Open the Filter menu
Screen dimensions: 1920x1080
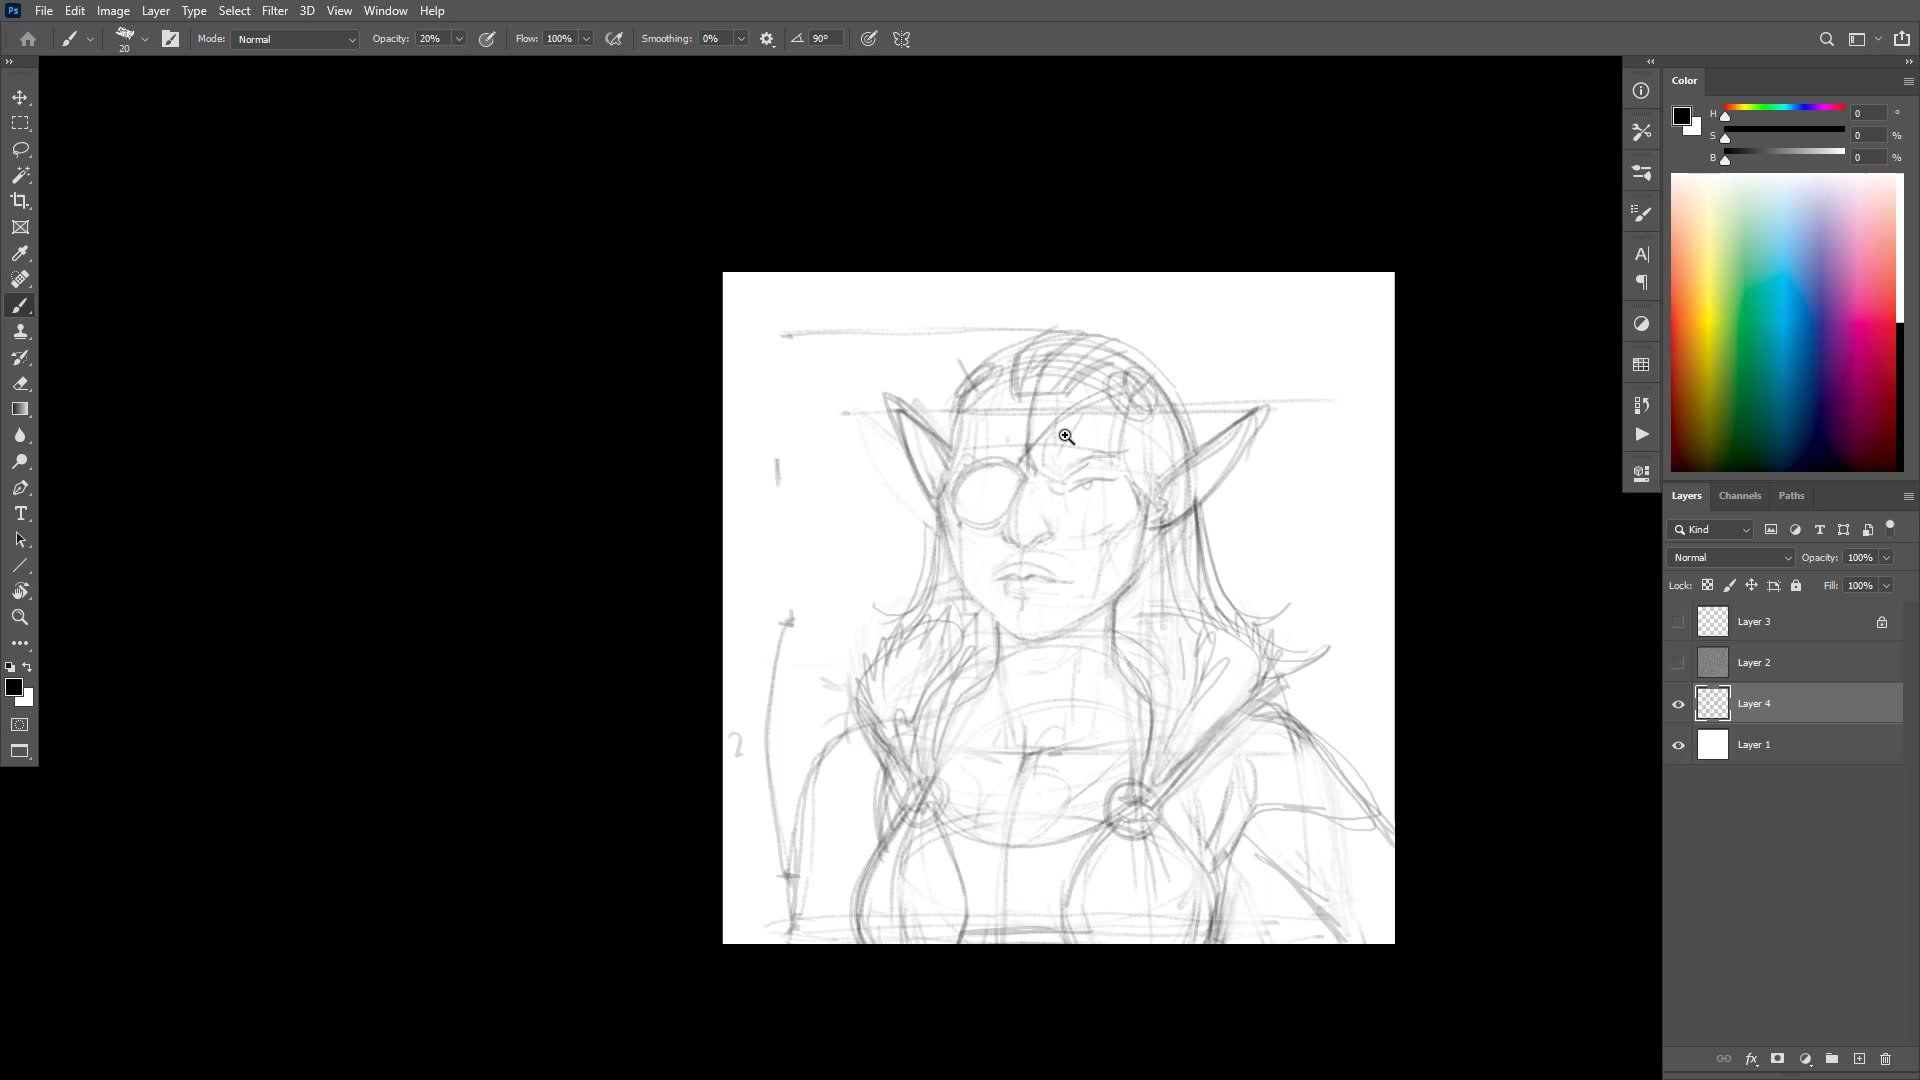pyautogui.click(x=274, y=11)
